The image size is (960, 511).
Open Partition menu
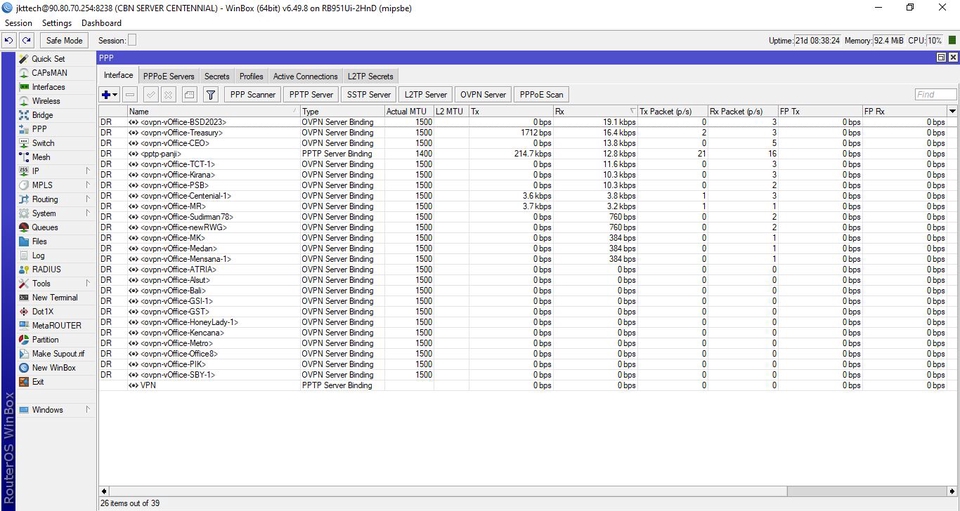pos(45,340)
